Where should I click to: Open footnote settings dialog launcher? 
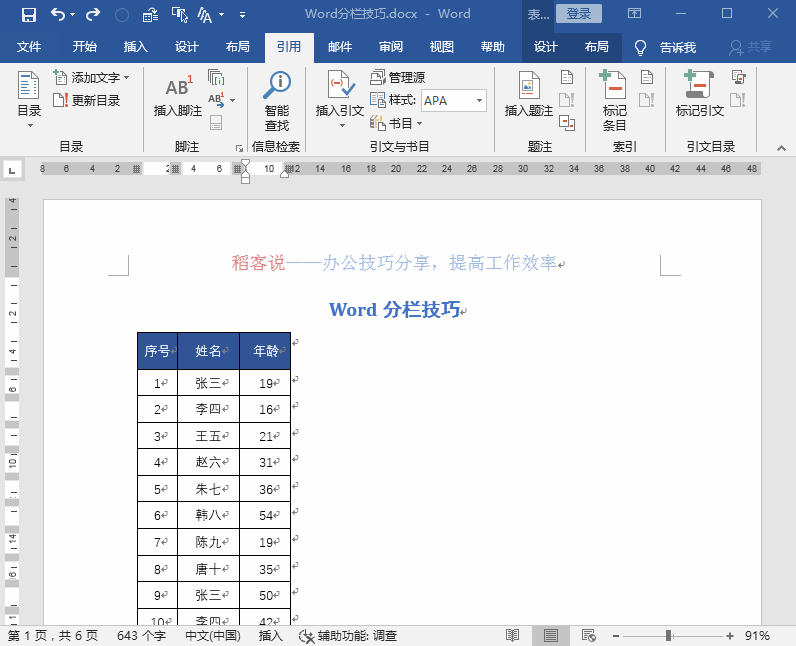click(239, 148)
